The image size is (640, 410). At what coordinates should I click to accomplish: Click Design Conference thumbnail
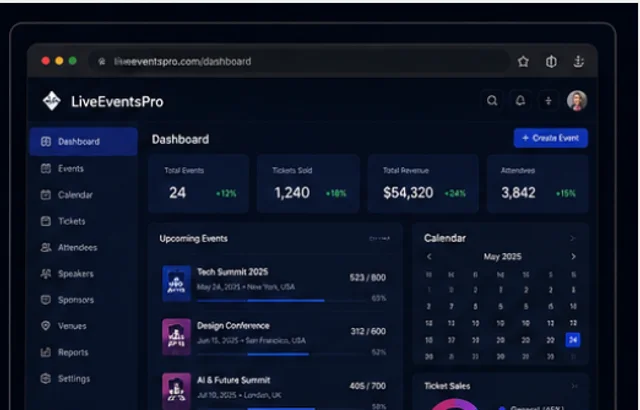[x=176, y=337]
